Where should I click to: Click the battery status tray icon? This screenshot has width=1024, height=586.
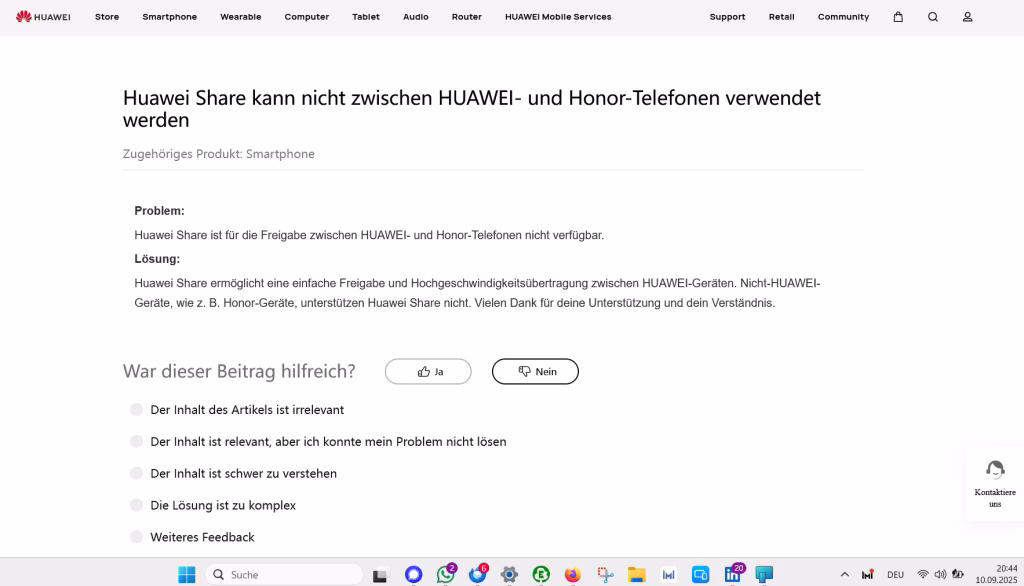(x=957, y=574)
